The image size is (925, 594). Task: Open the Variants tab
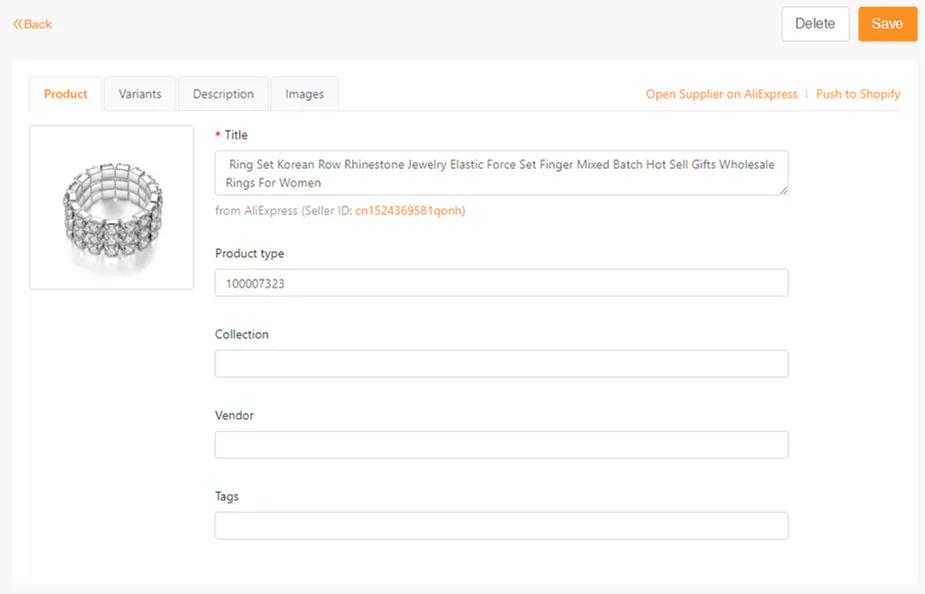click(x=140, y=94)
